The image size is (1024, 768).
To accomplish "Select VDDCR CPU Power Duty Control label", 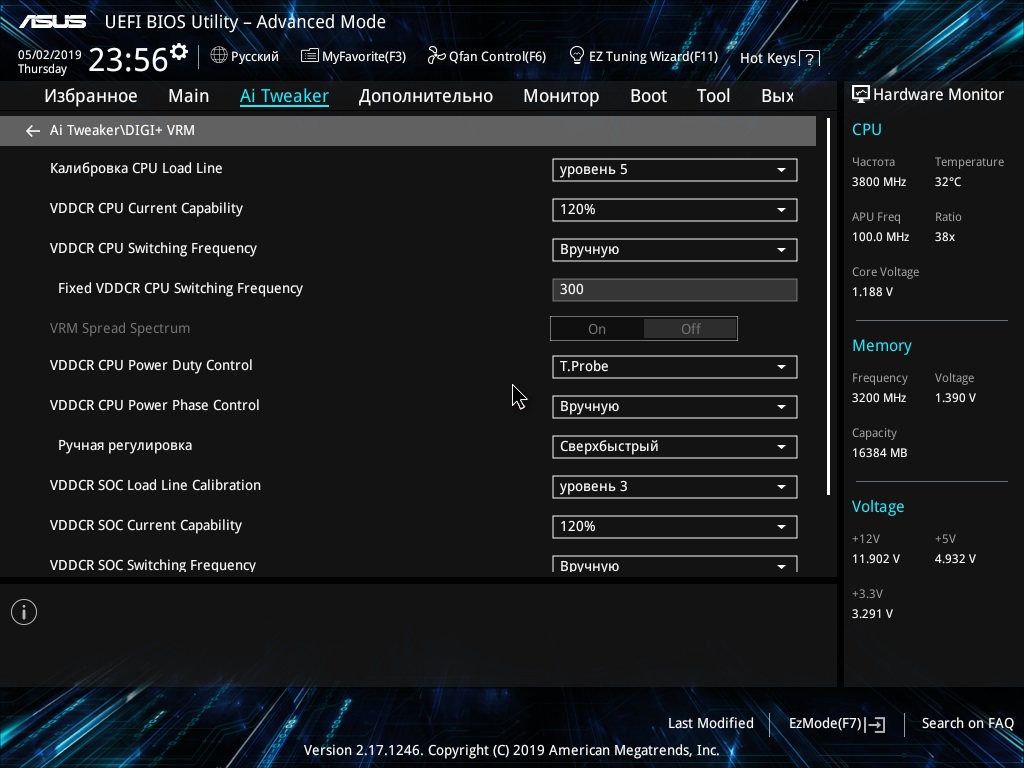I will pyautogui.click(x=151, y=365).
